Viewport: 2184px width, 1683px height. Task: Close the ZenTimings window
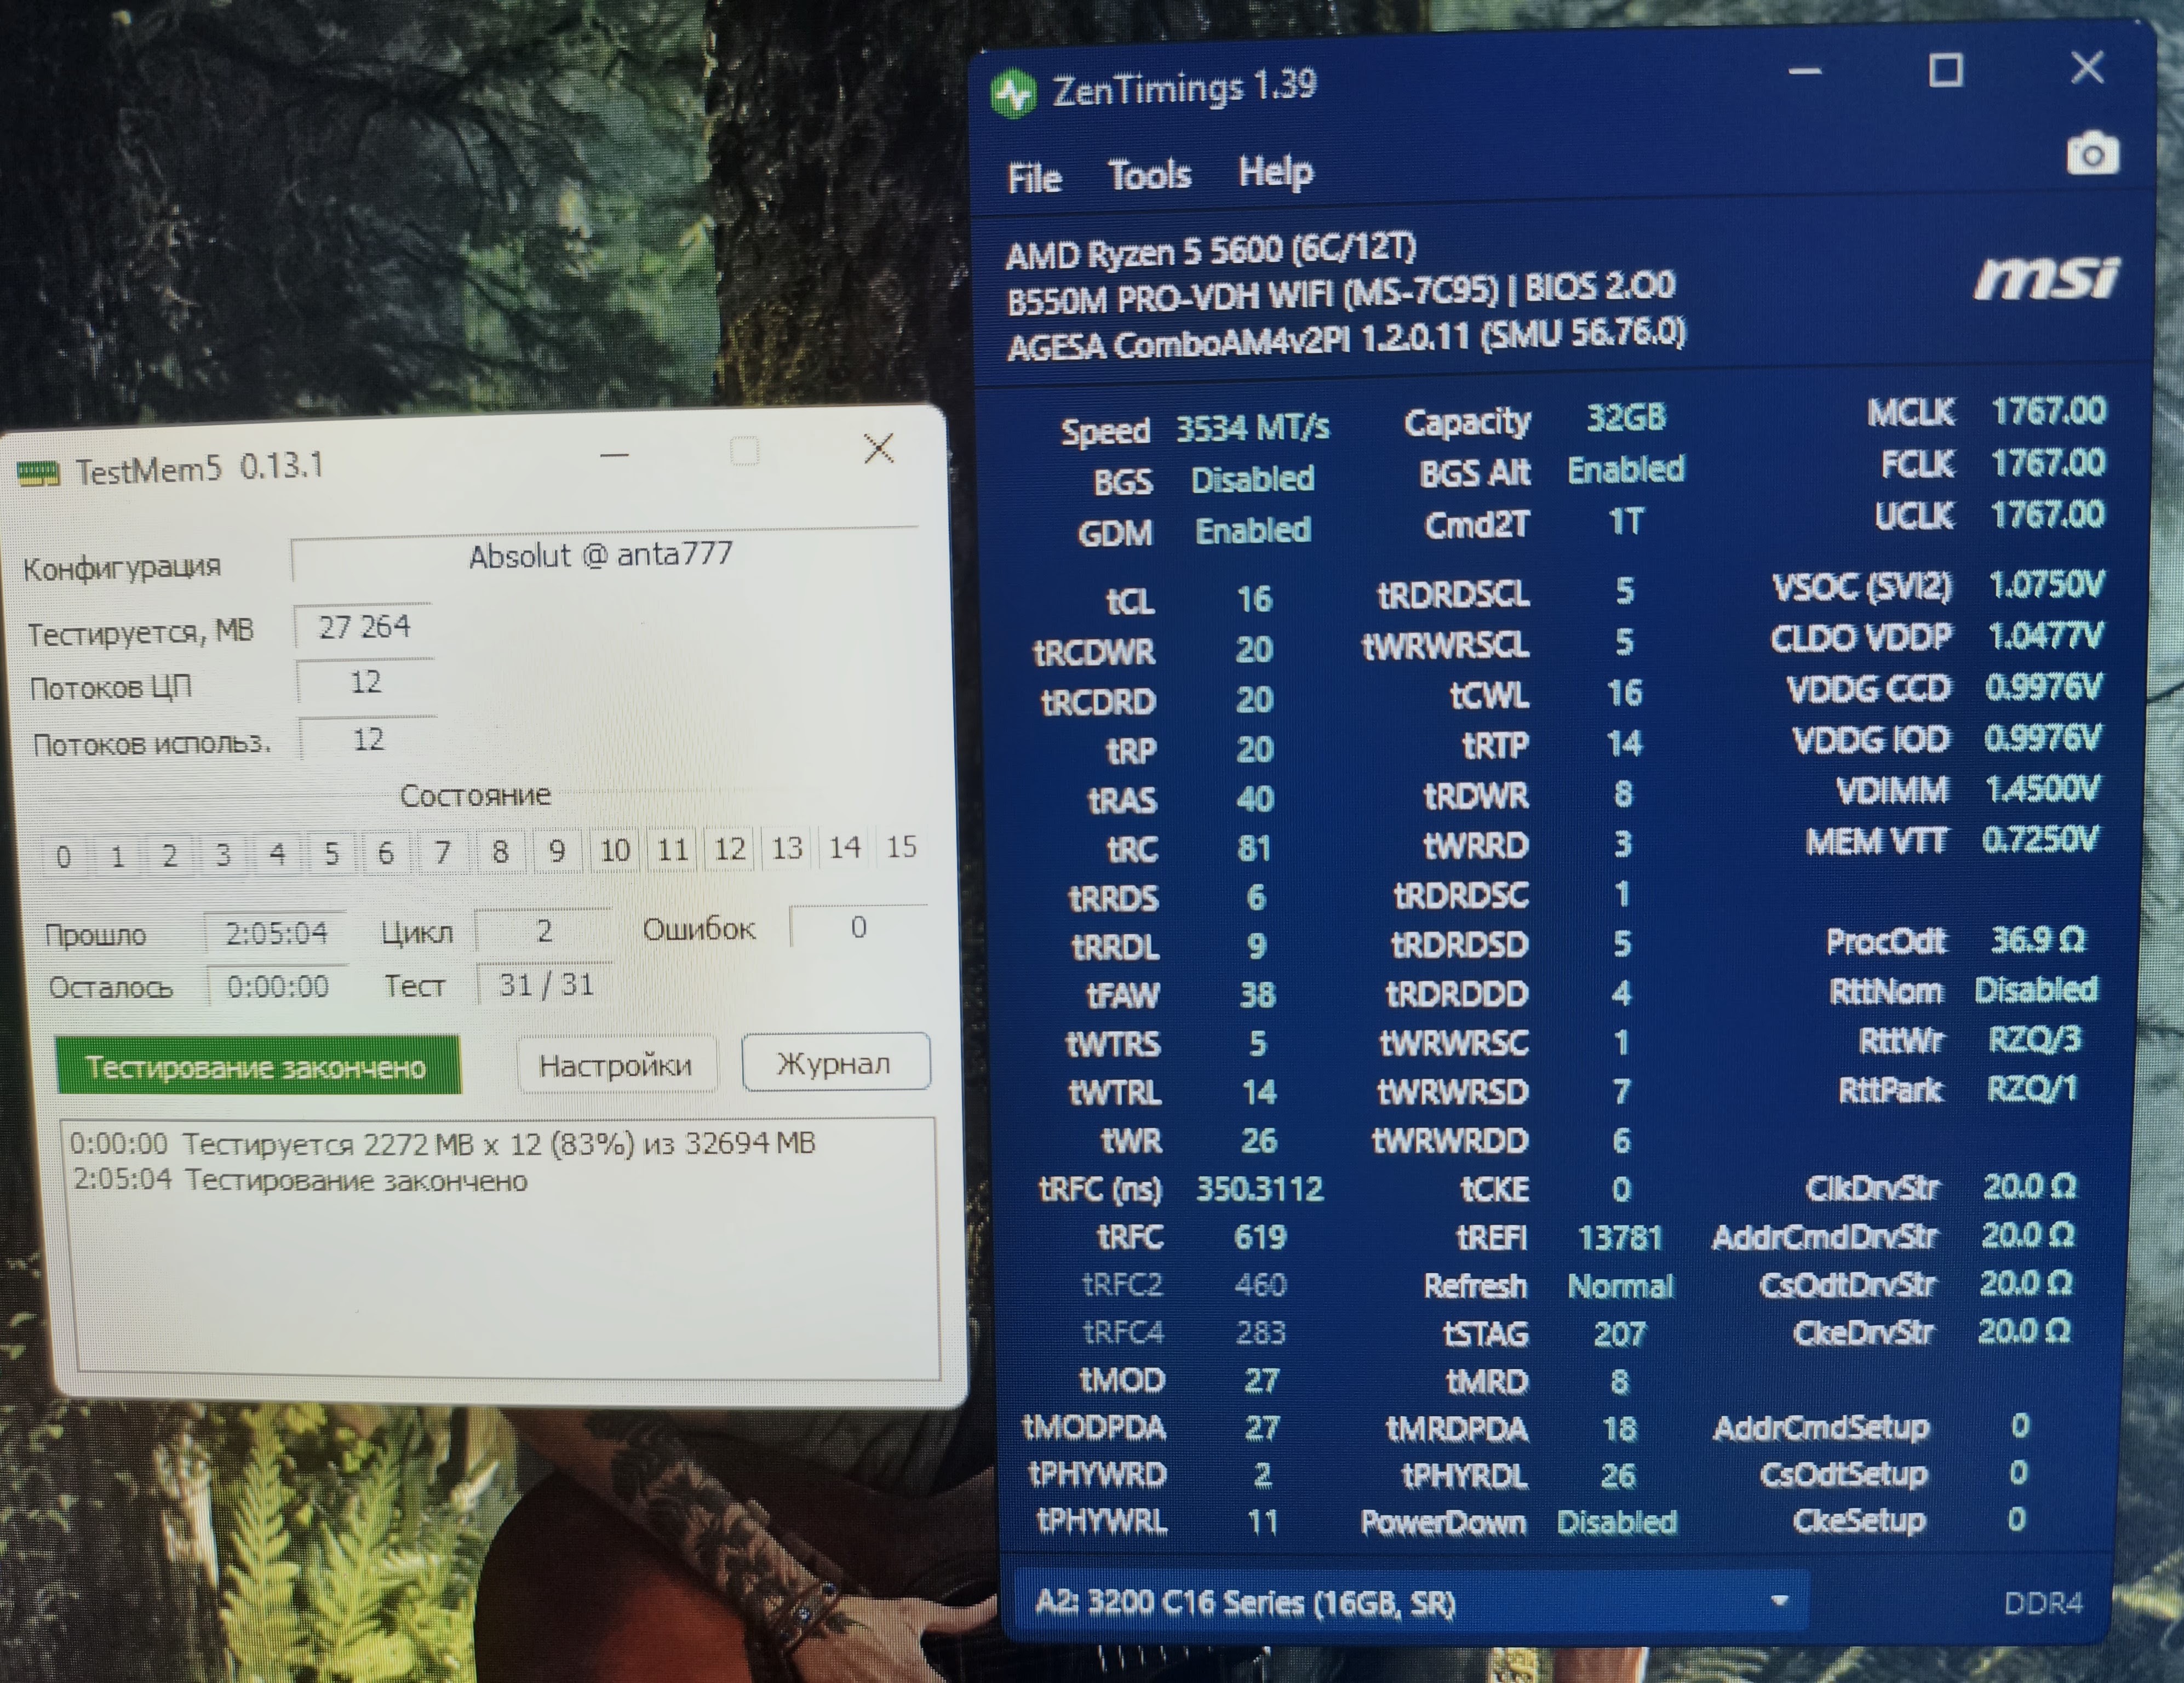coord(2087,68)
